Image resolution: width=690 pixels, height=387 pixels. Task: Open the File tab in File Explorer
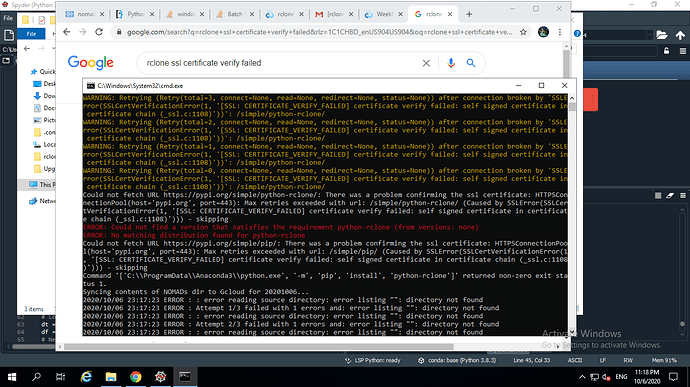[x=31, y=34]
